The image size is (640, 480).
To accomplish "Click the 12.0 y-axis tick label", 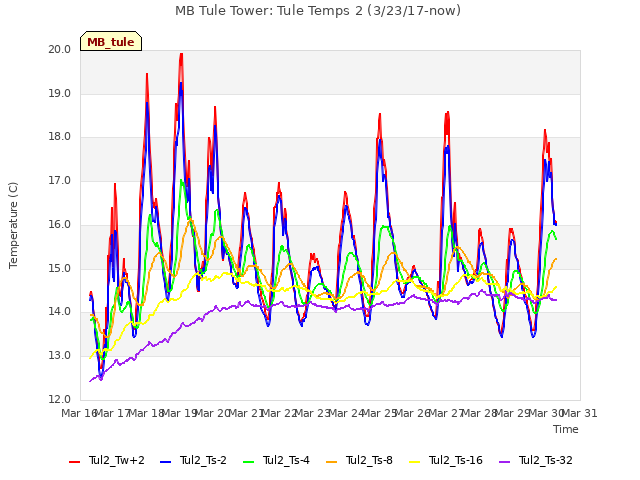I will (x=60, y=399).
